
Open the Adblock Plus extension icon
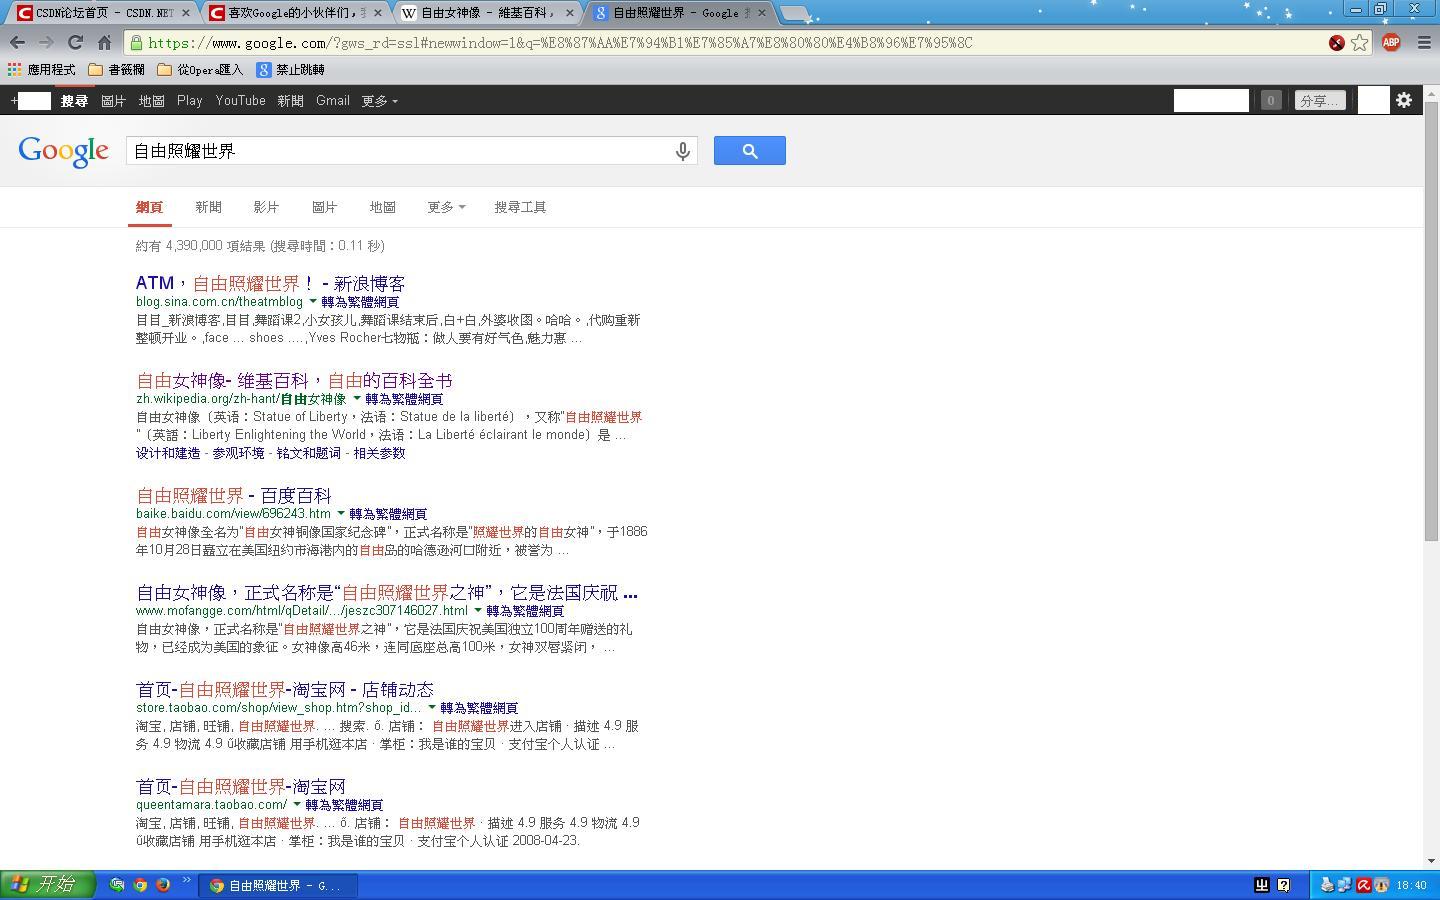click(1391, 42)
